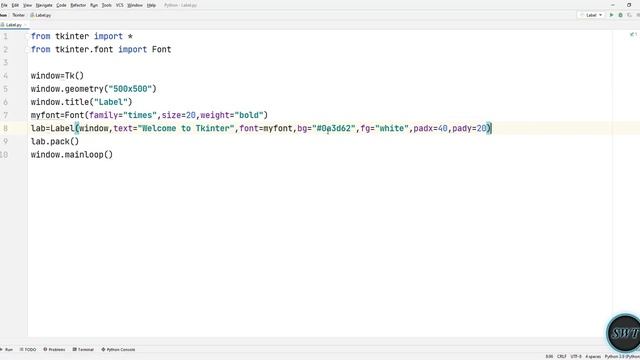The width and height of the screenshot is (640, 360).
Task: Click the "bold" weight string
Action: click(x=249, y=115)
